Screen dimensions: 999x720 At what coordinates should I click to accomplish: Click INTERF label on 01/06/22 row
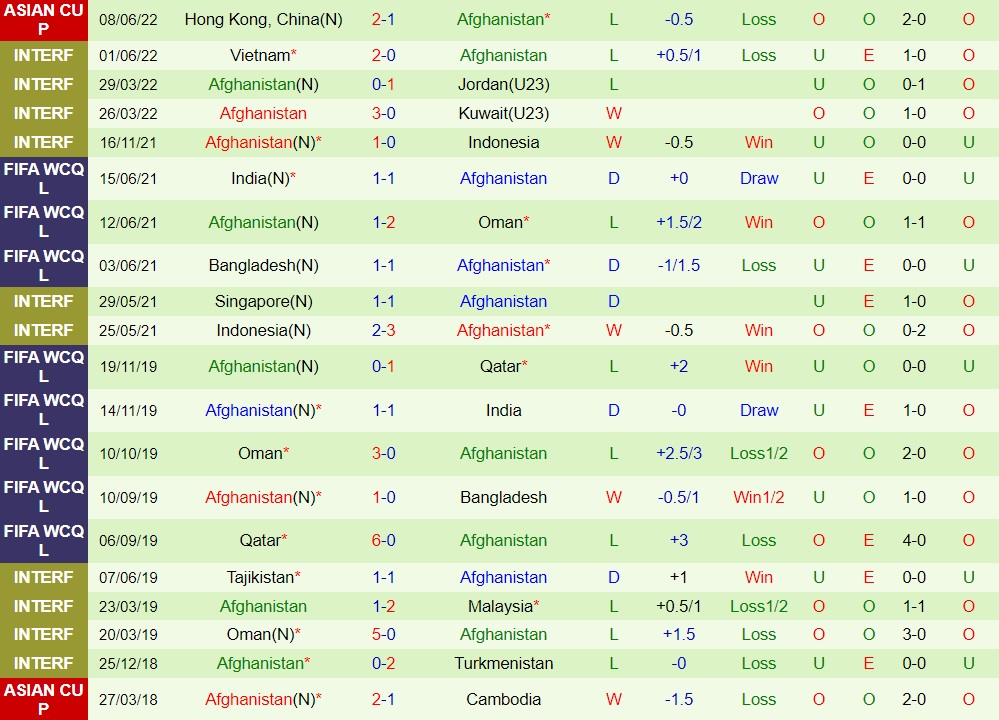[43, 55]
